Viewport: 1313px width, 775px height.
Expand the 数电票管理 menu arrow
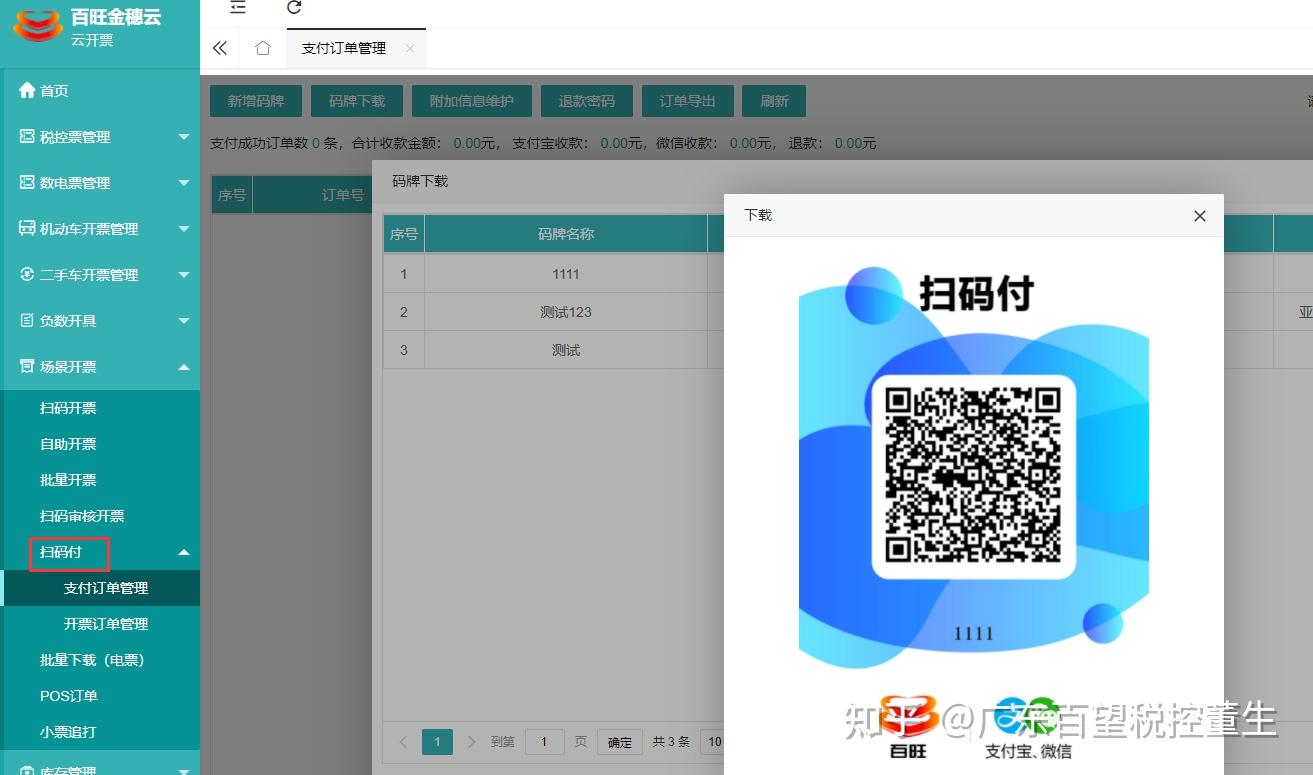[184, 183]
